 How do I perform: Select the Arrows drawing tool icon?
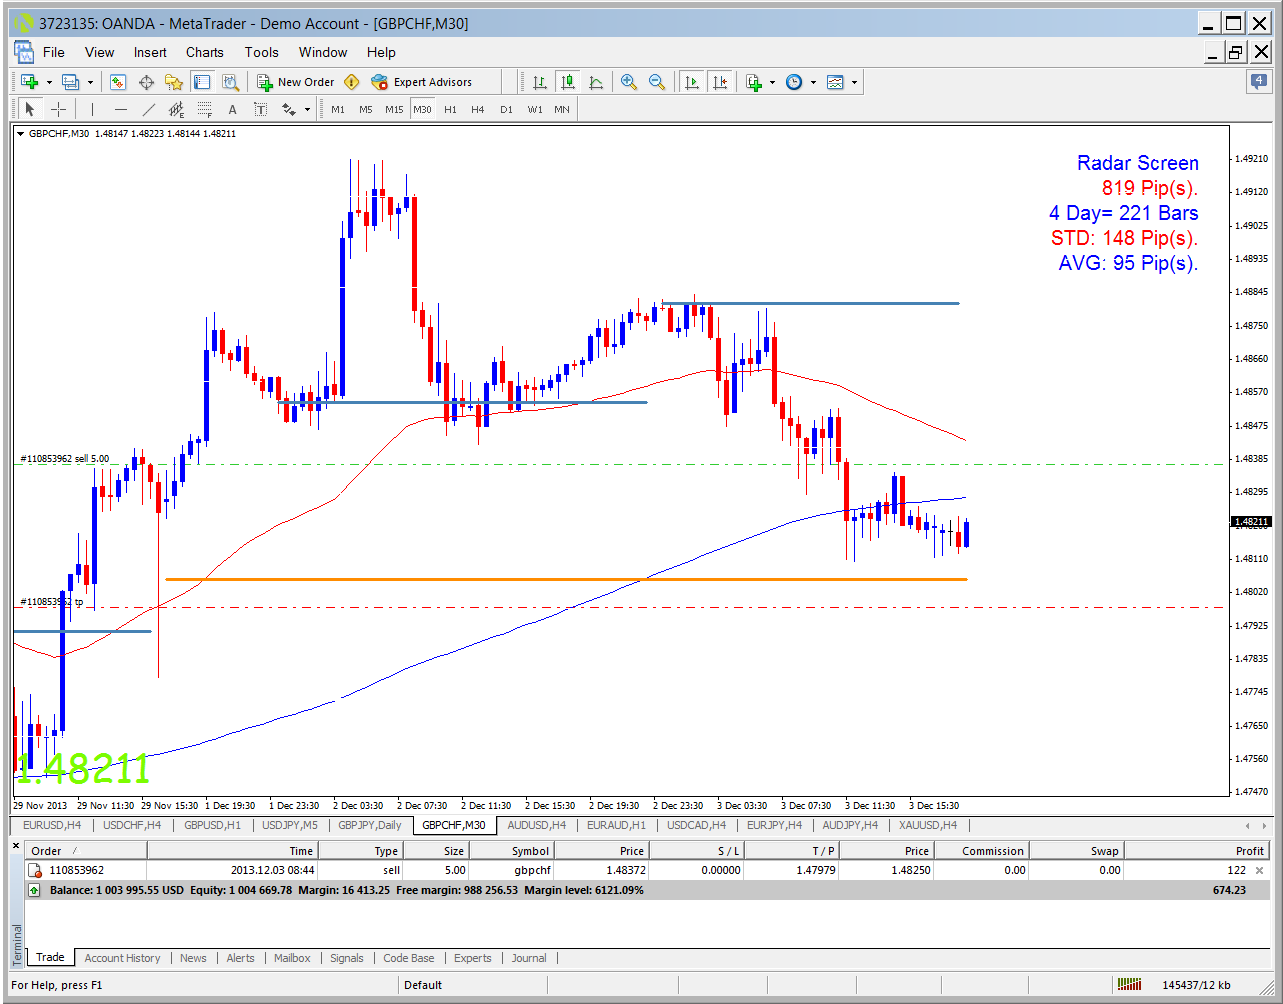pos(289,109)
